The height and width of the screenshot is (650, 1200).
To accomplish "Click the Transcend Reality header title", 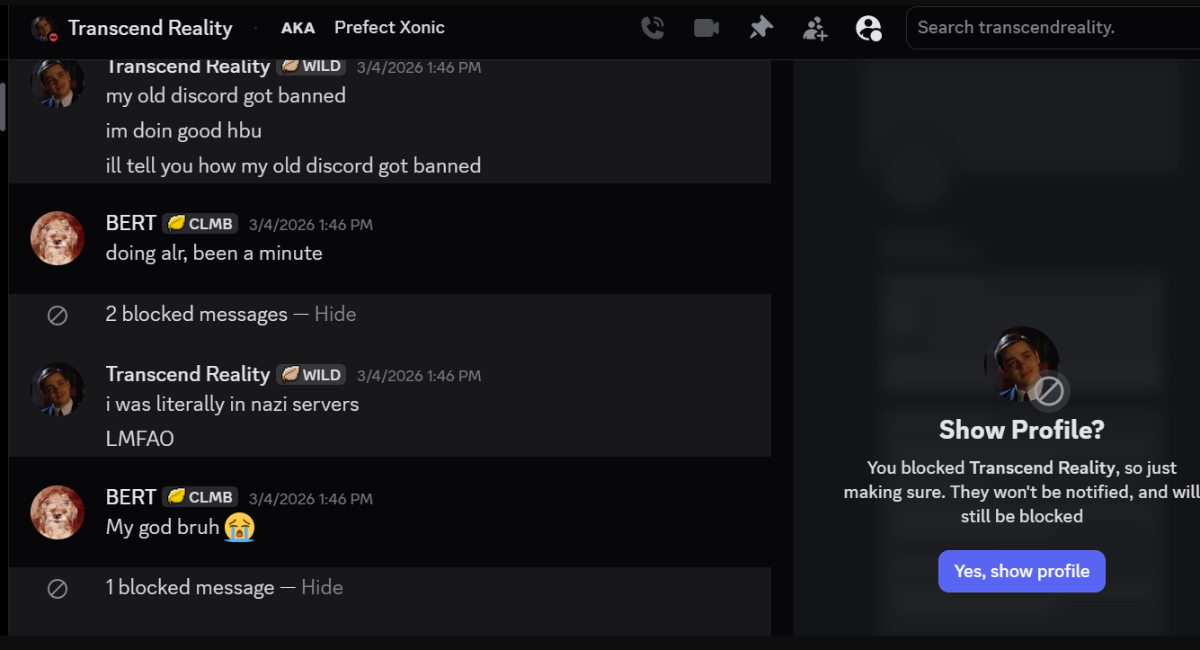I will pos(150,28).
